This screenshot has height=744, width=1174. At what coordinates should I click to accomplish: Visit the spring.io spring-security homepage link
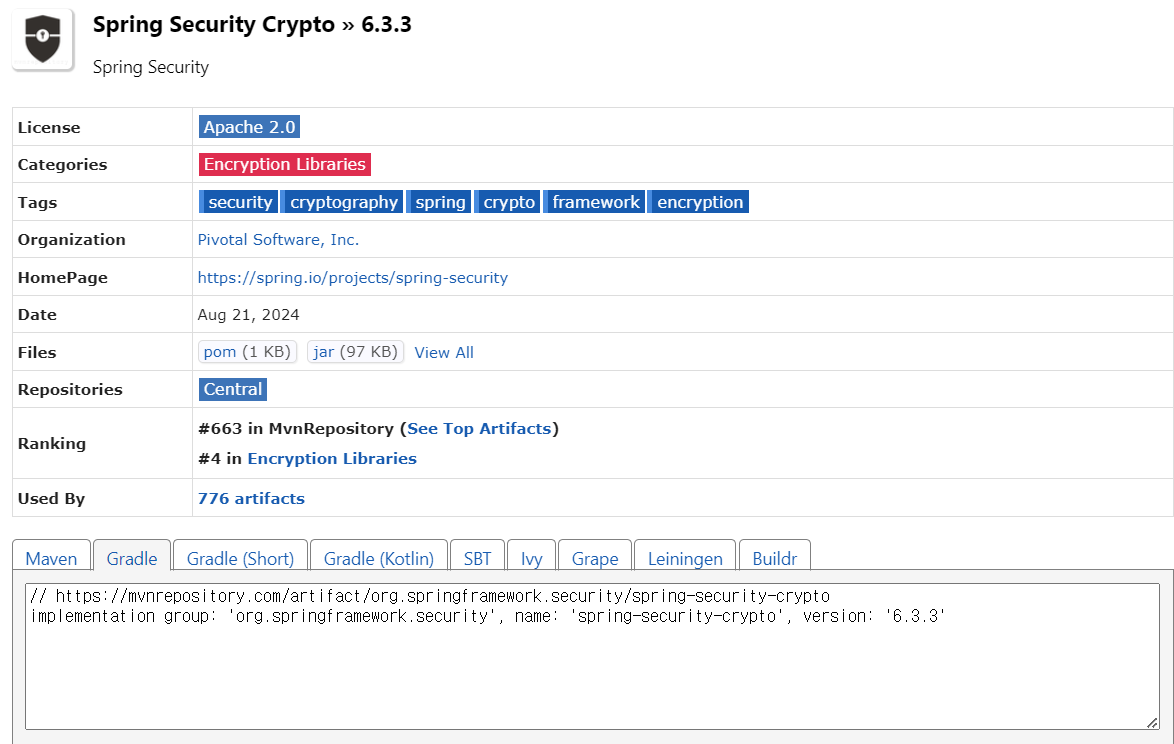(353, 278)
